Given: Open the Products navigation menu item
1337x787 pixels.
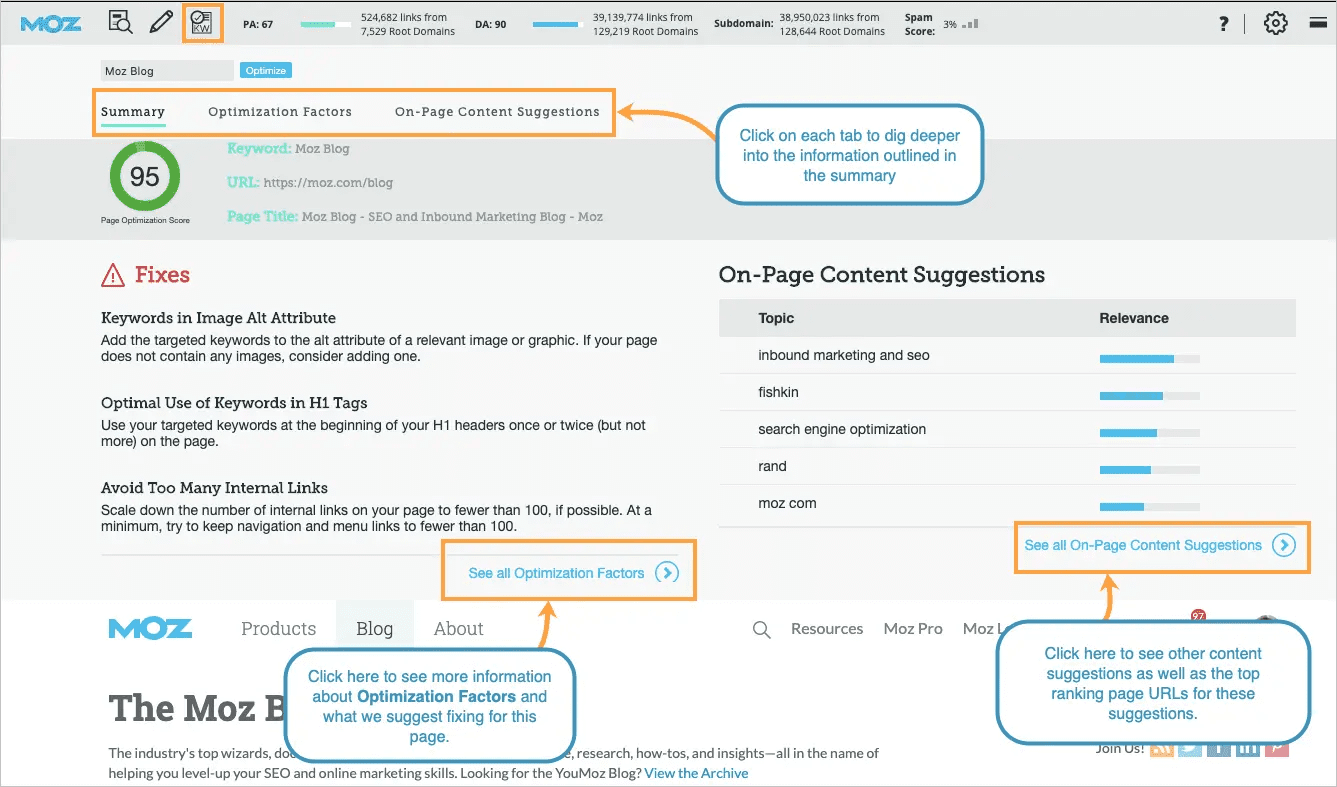Looking at the screenshot, I should click(278, 629).
